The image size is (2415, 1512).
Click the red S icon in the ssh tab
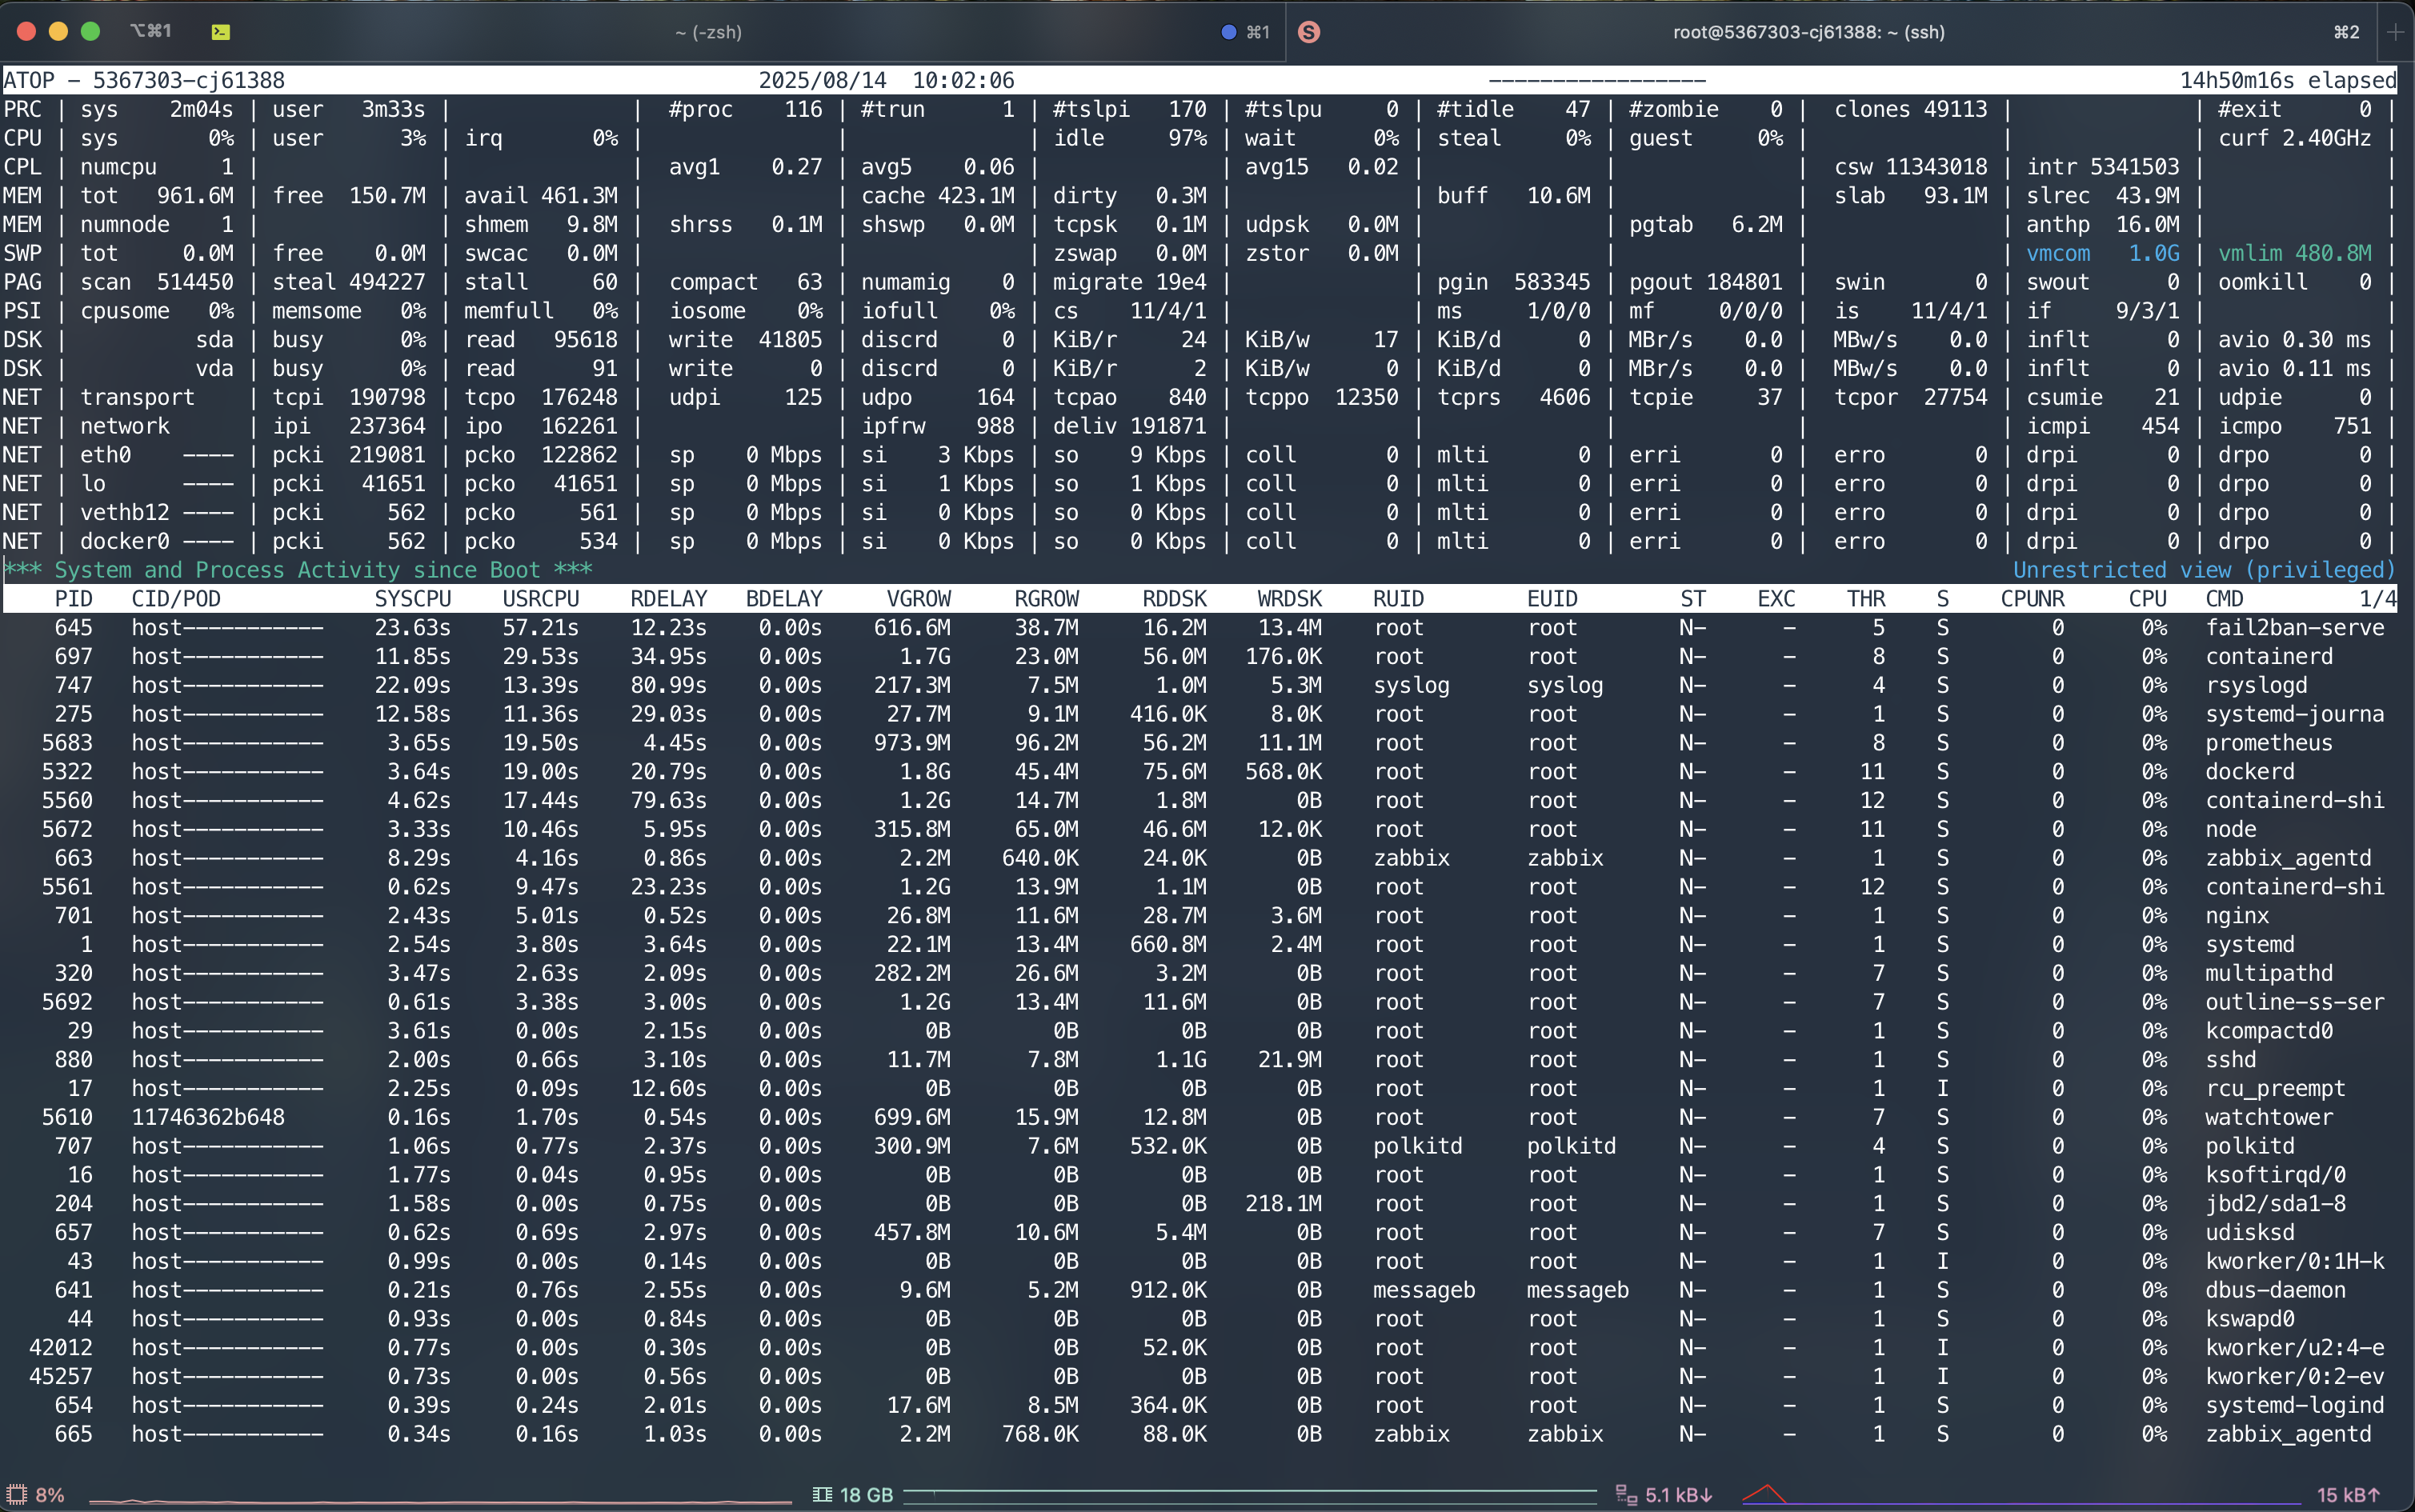pos(1309,32)
